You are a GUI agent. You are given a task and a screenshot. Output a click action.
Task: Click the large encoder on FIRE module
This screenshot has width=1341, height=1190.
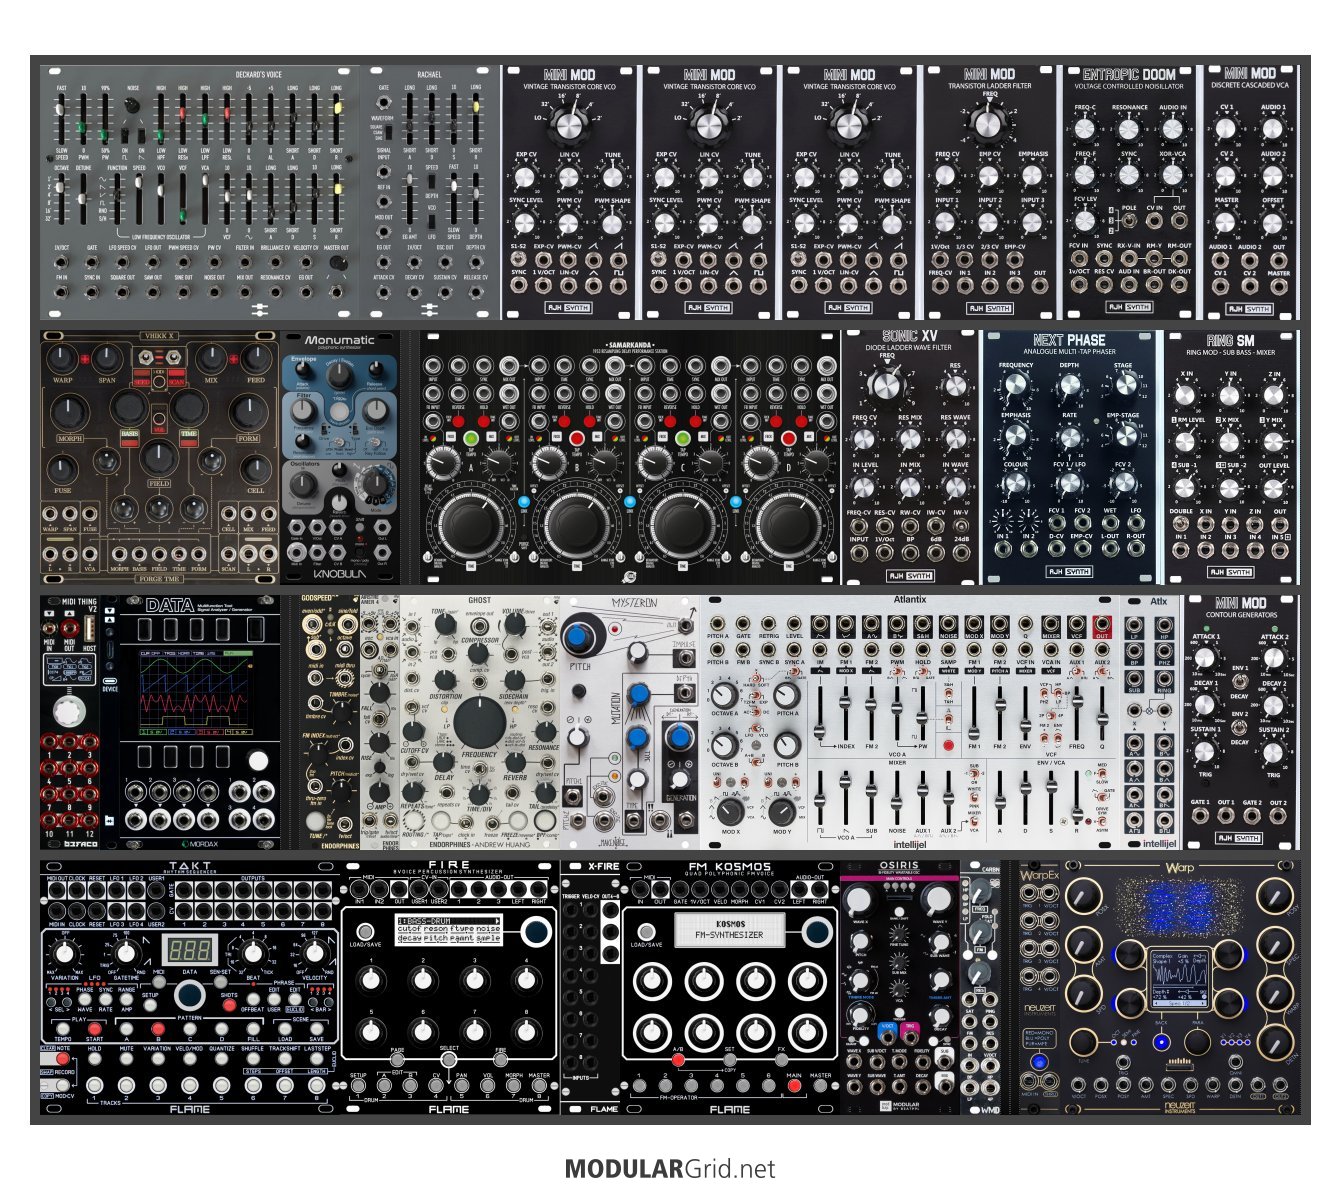click(x=537, y=932)
